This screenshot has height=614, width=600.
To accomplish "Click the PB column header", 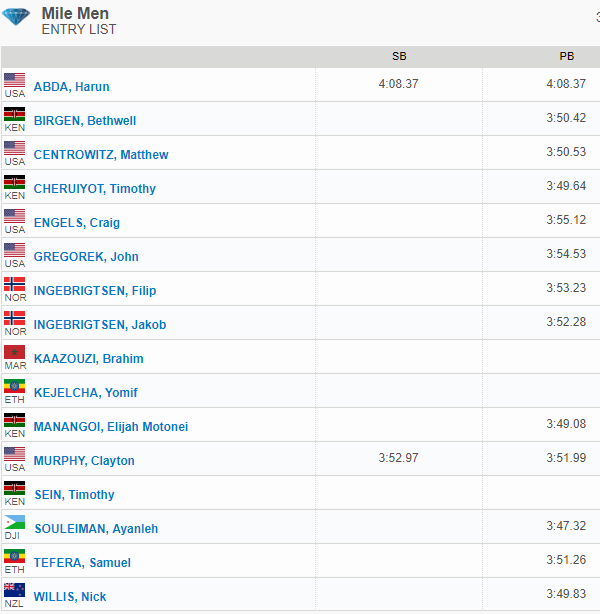I will (x=567, y=57).
